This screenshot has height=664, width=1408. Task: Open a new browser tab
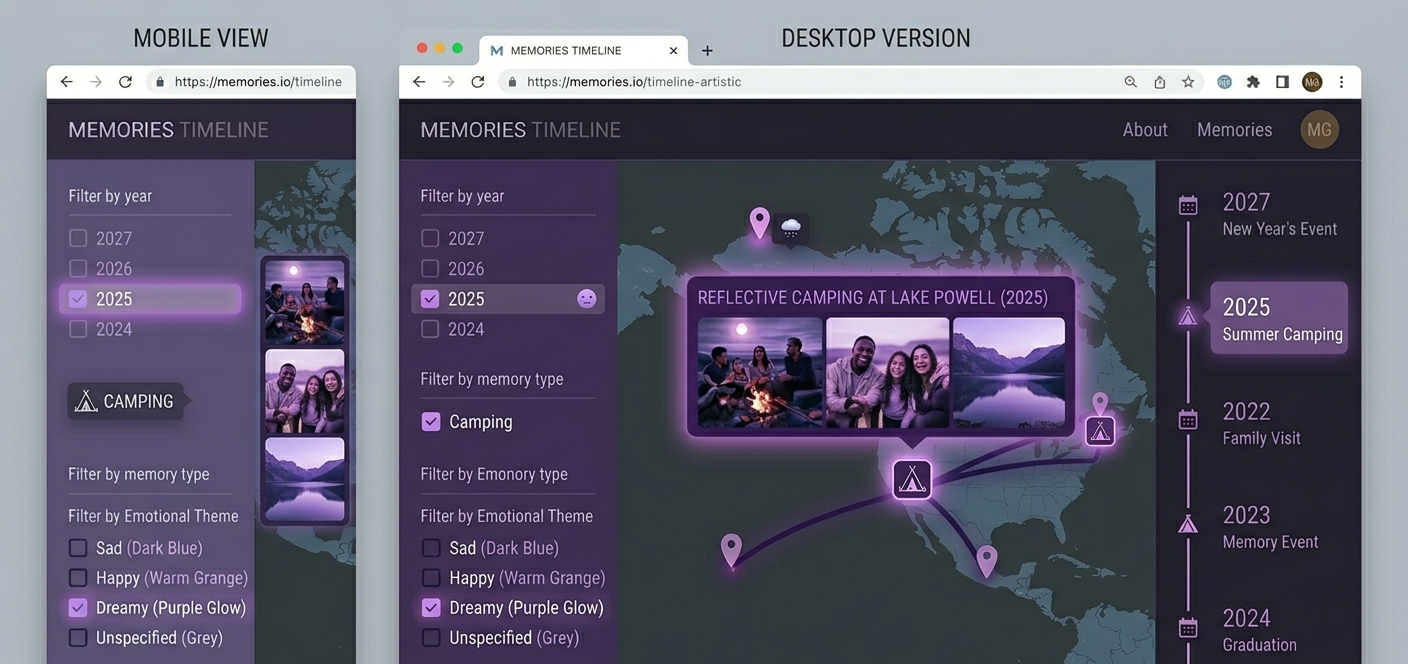click(x=707, y=50)
